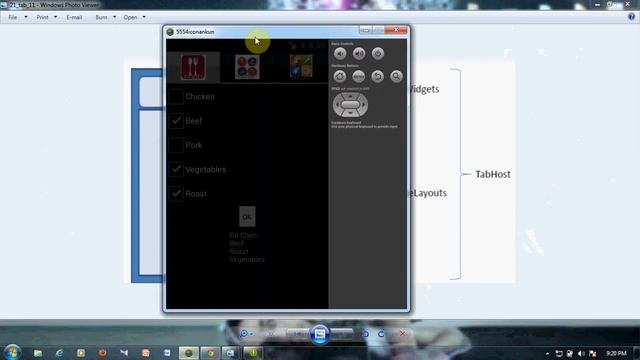
Task: Expand the Burn menu dropdown arrow
Action: 114,17
